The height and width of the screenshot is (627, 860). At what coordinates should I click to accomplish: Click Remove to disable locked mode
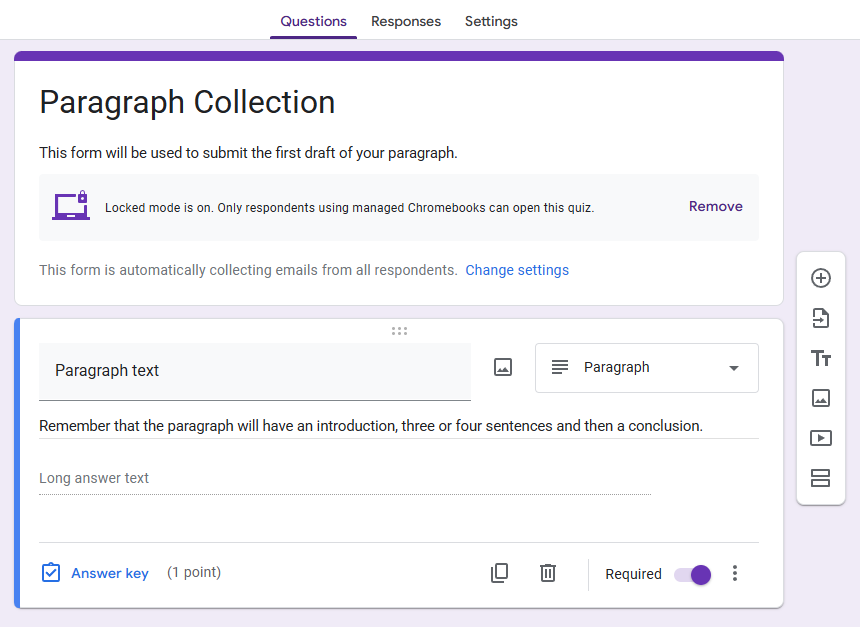click(x=715, y=206)
